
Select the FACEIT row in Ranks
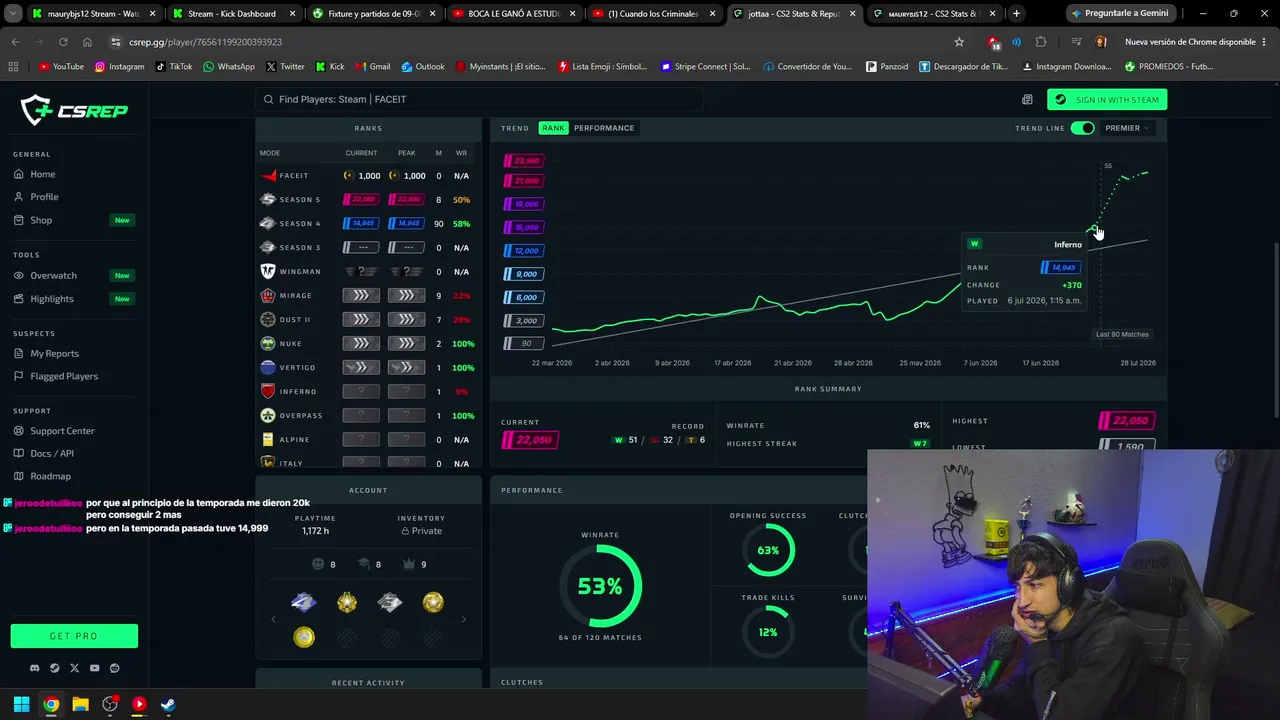coord(368,176)
